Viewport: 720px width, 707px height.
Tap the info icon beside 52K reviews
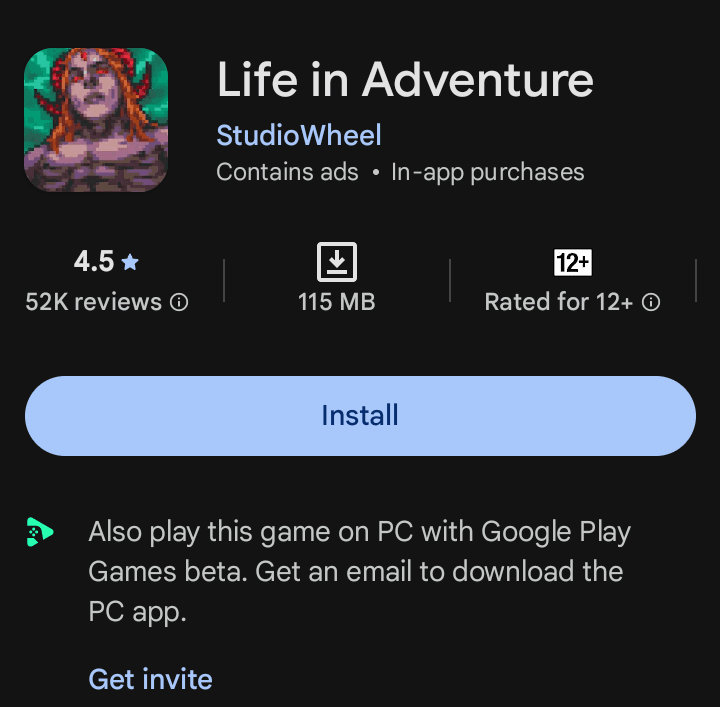click(x=179, y=302)
